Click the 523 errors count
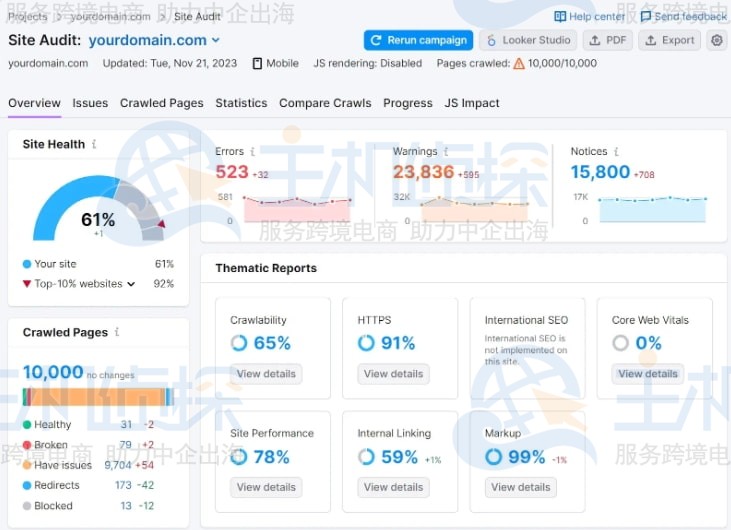 [232, 172]
